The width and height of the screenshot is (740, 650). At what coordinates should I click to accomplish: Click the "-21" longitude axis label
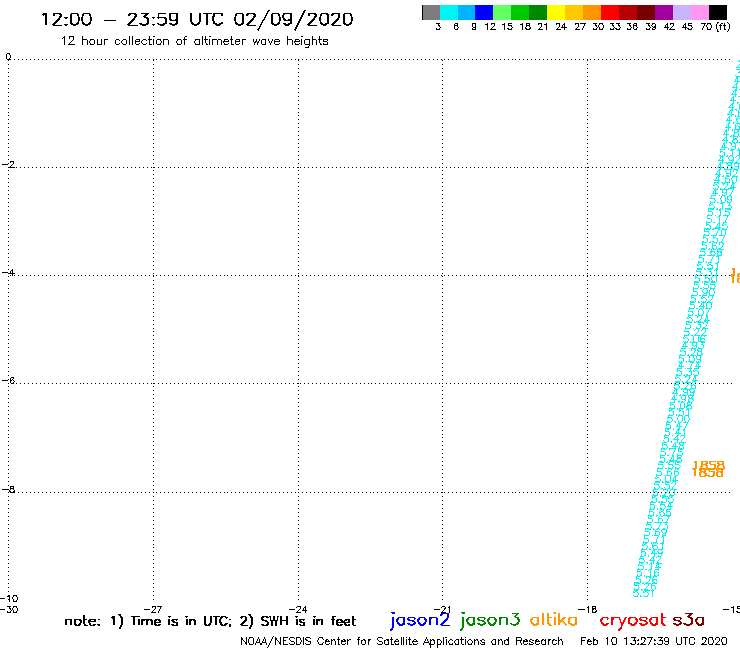[443, 609]
